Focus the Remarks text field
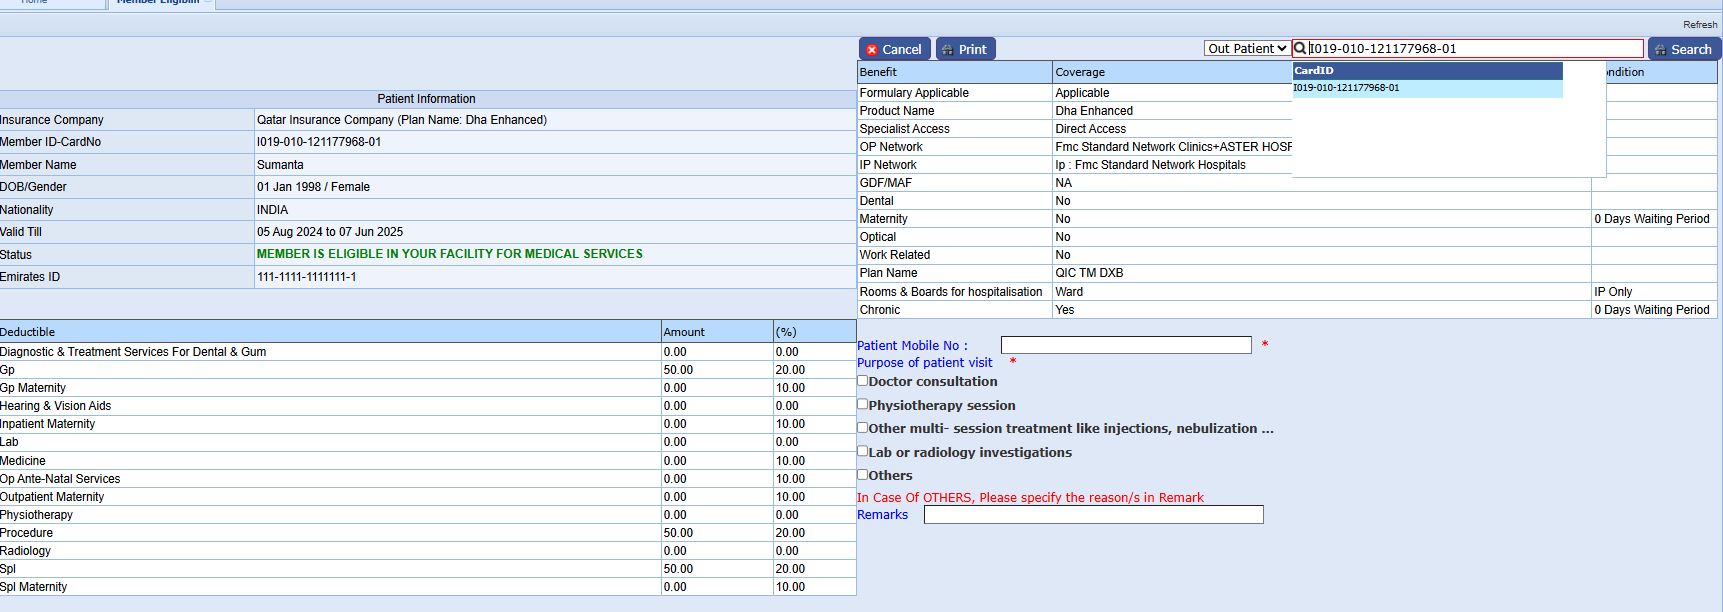 click(x=1093, y=514)
